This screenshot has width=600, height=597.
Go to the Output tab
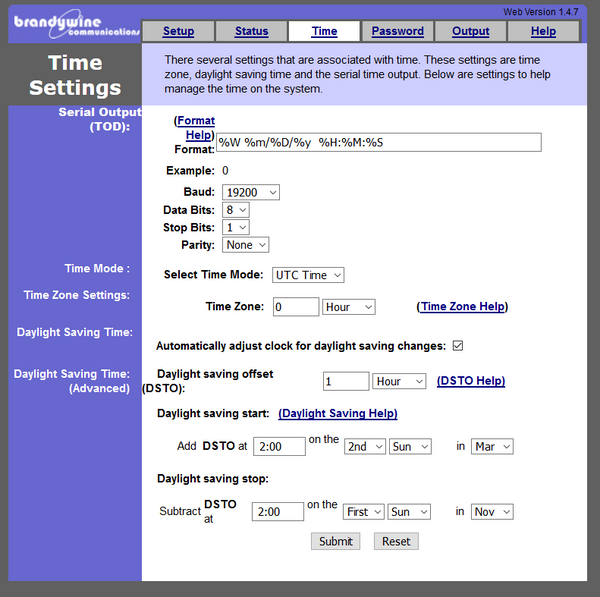point(471,31)
